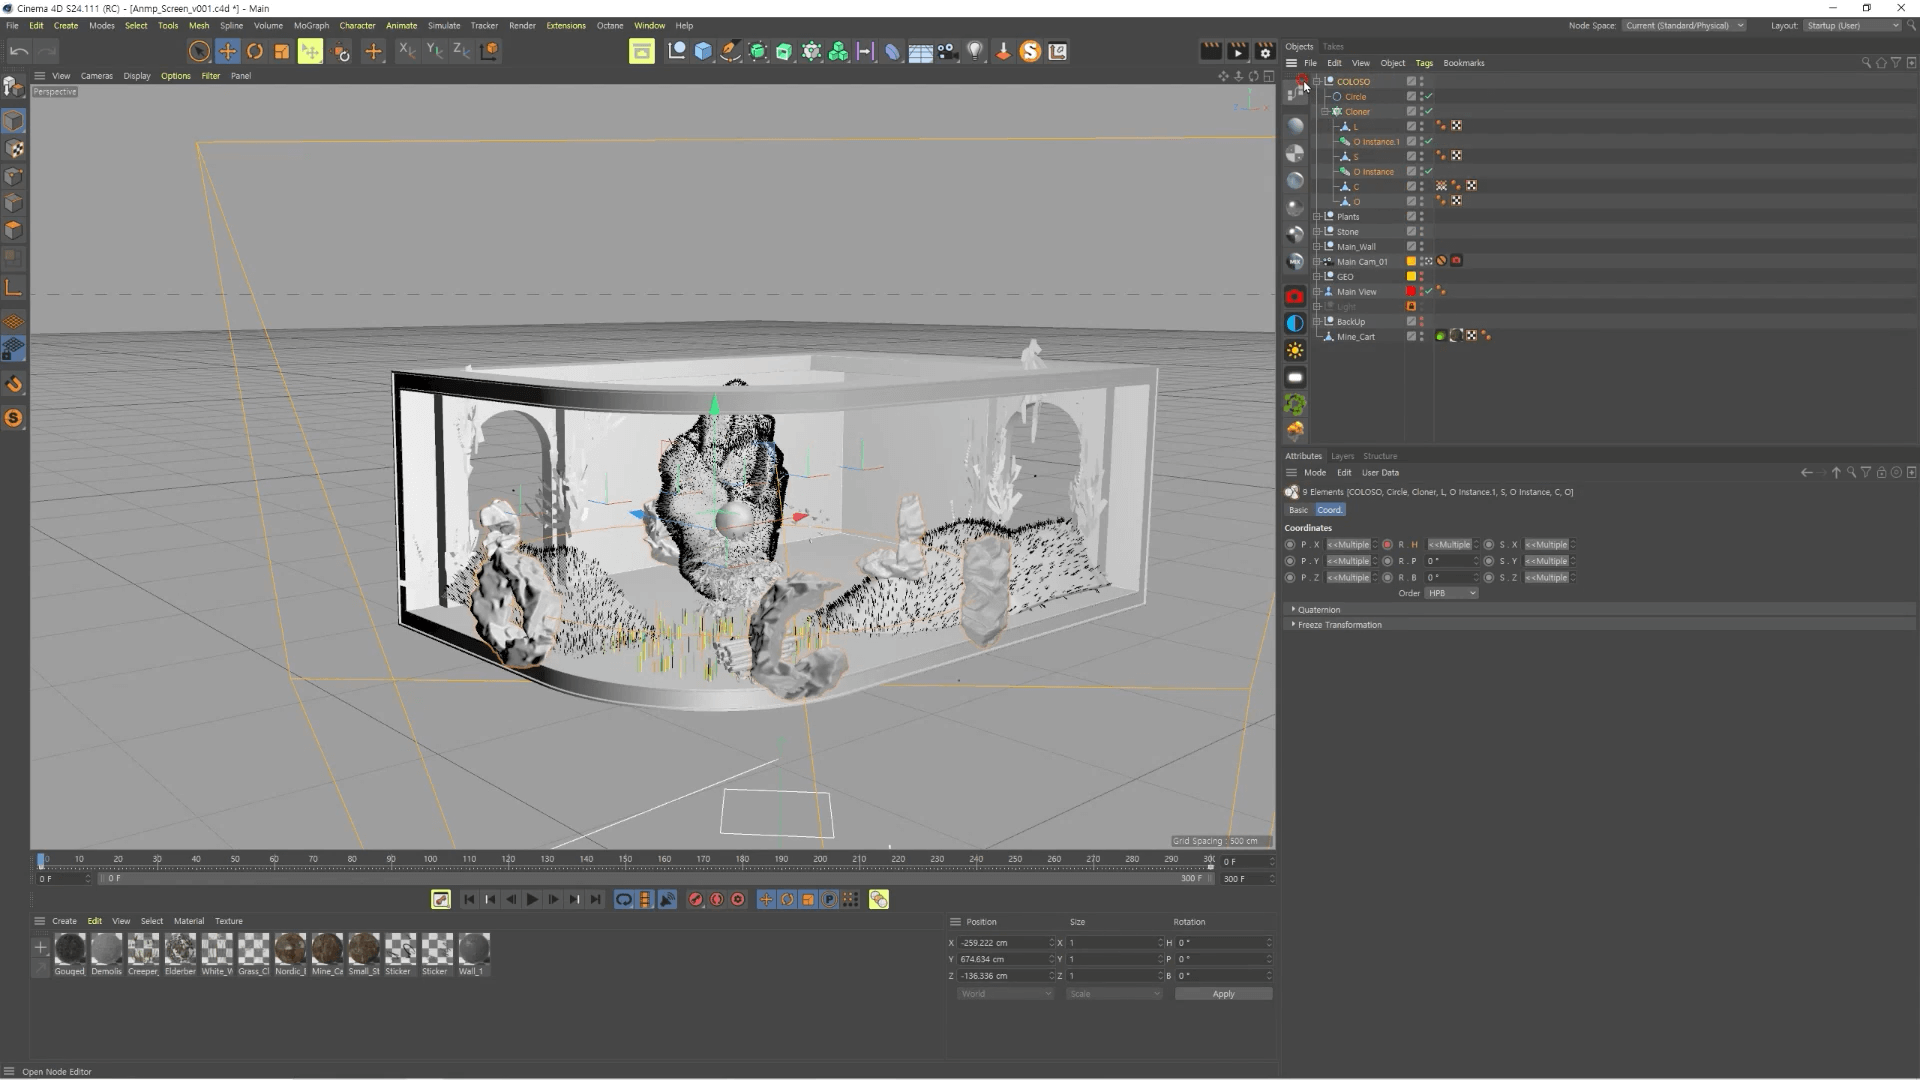Toggle the Circle object's enable checkmark

tap(1429, 97)
